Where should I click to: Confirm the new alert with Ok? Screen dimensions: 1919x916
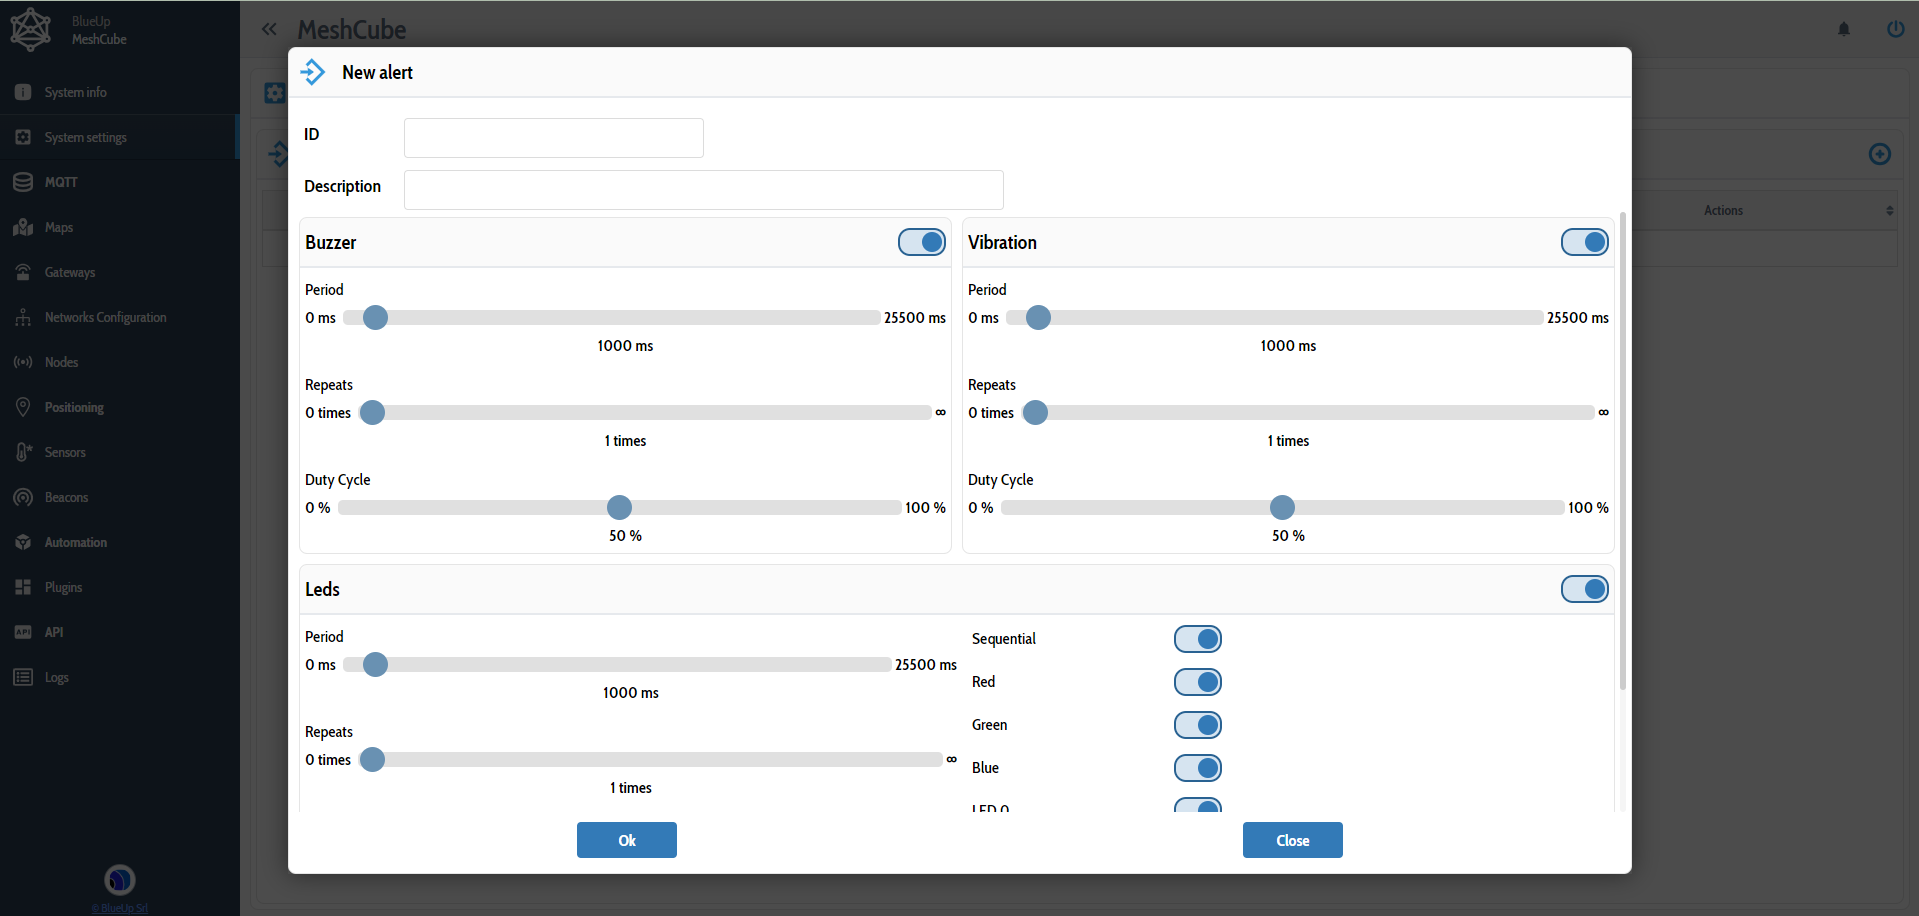click(626, 840)
